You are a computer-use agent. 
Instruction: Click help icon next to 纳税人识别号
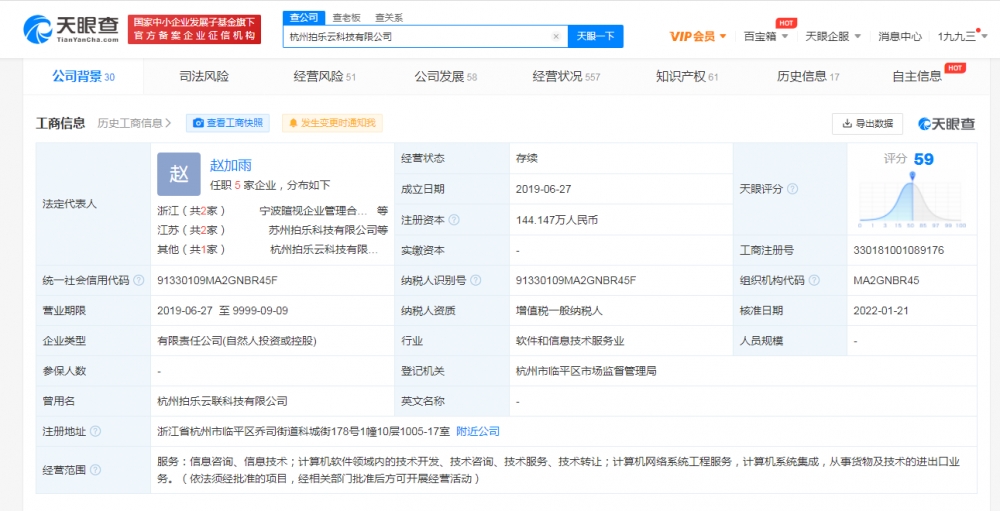coord(476,281)
